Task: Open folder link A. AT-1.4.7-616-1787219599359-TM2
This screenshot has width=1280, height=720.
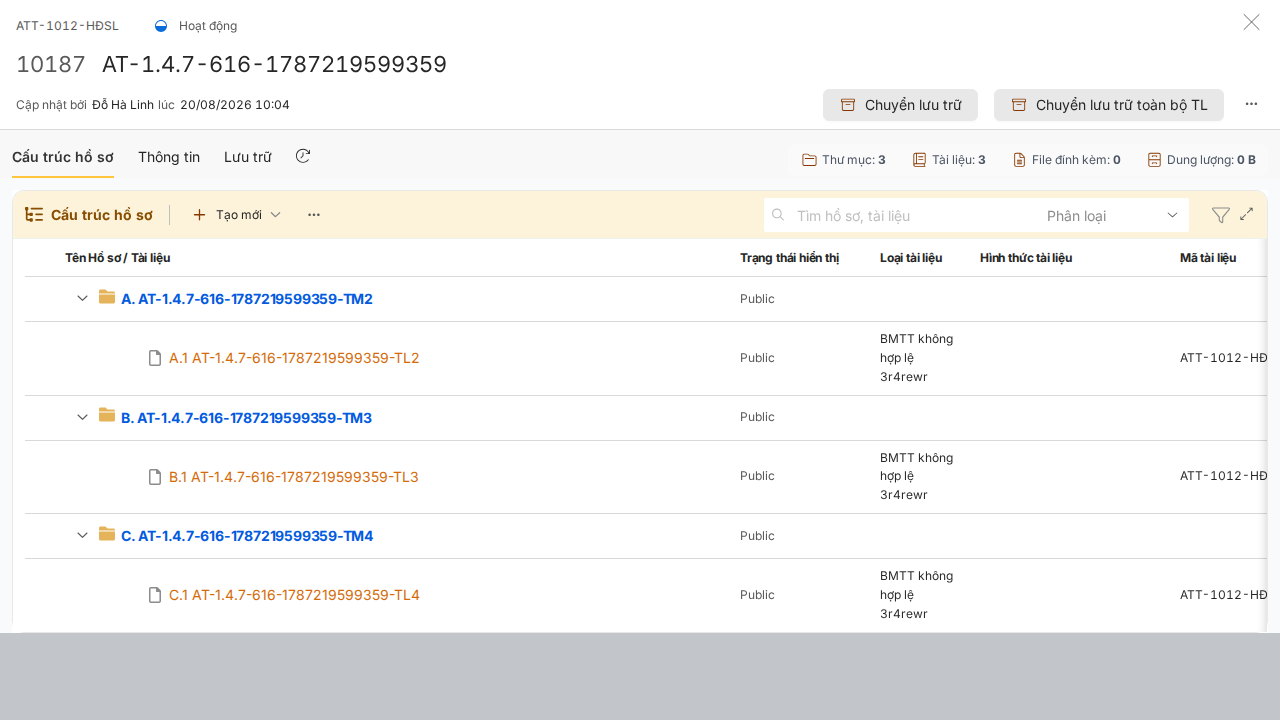Action: 247,299
